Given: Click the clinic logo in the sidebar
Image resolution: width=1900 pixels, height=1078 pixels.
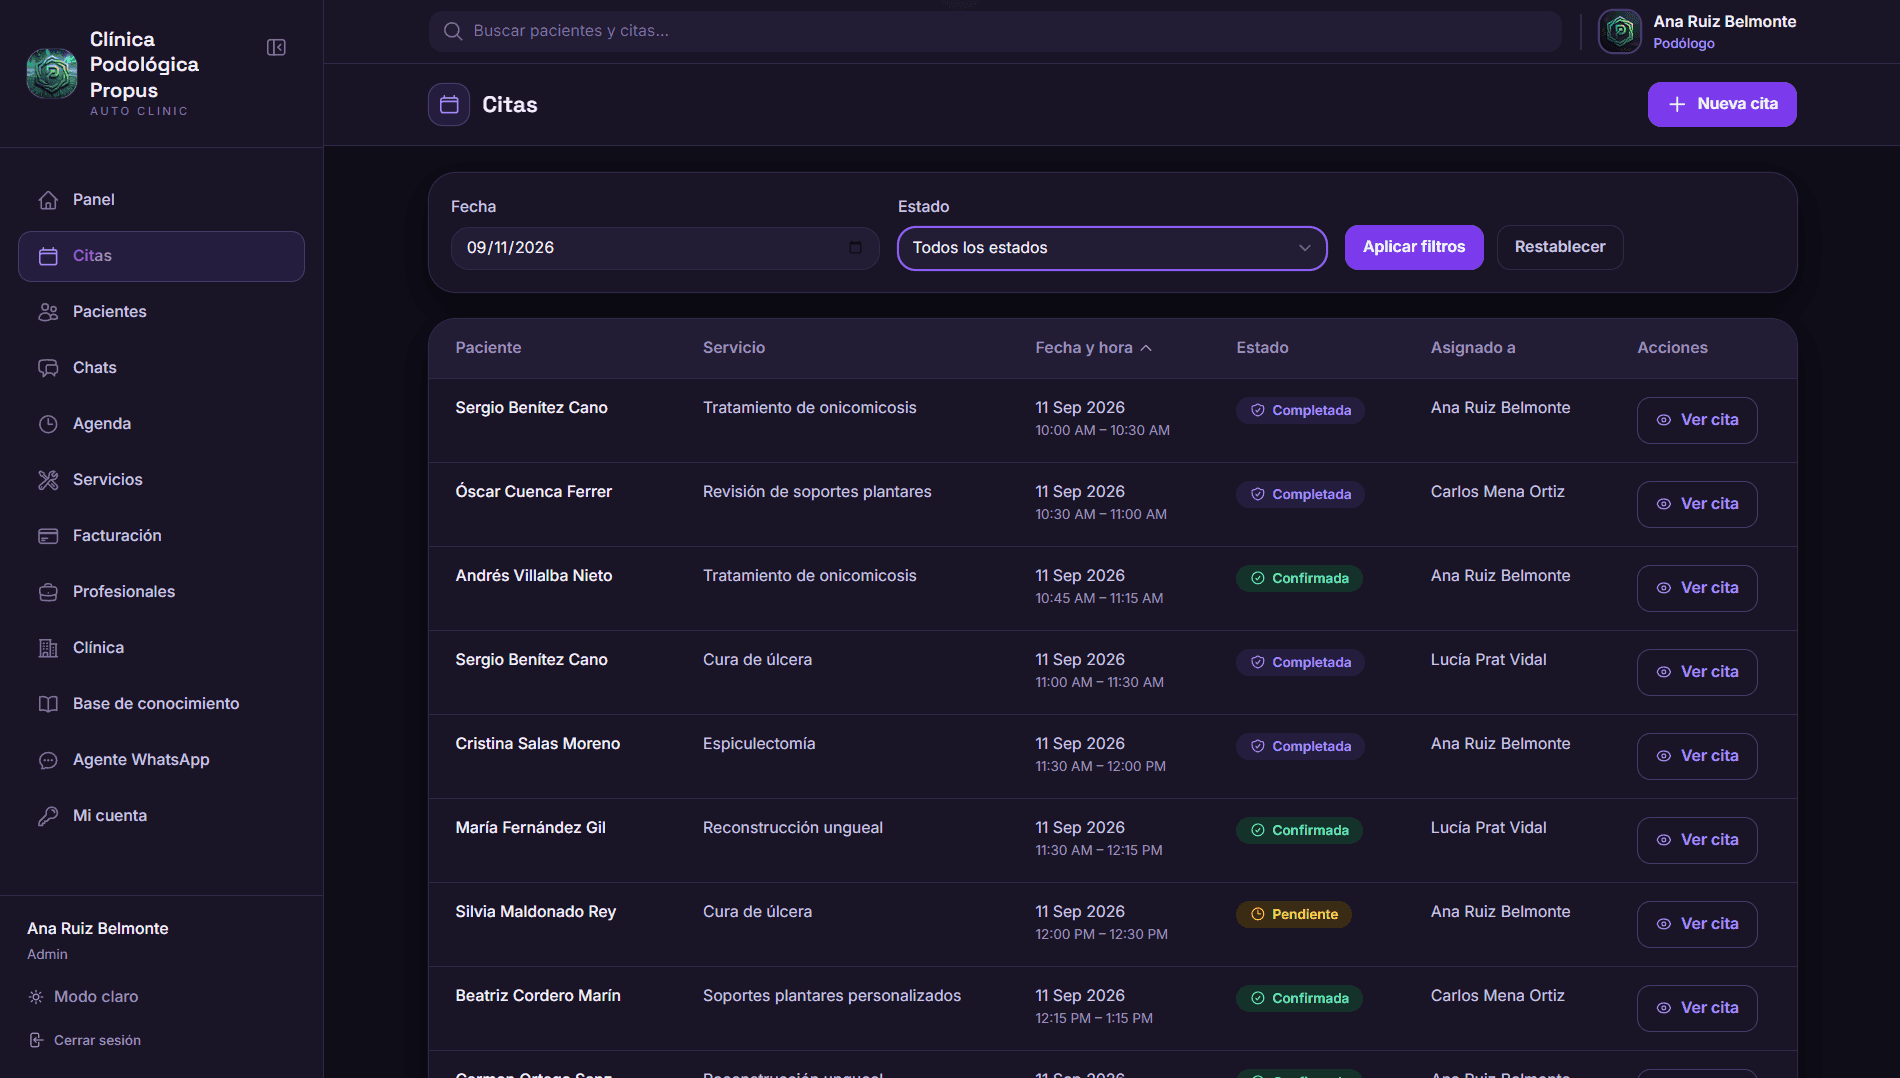Looking at the screenshot, I should [52, 73].
